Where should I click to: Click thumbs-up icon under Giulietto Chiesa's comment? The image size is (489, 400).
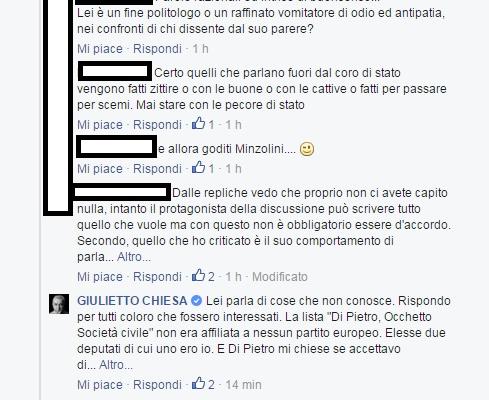point(198,383)
